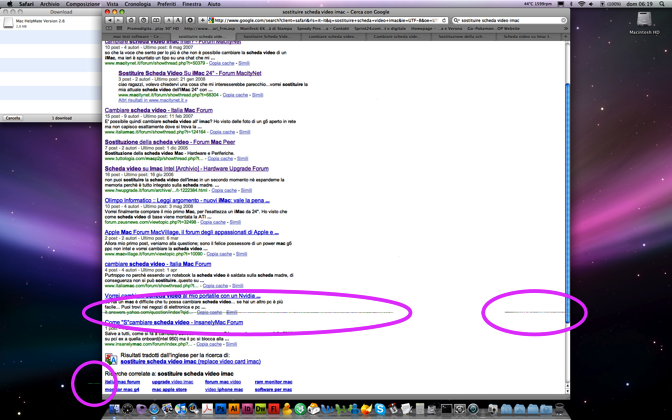Open the Preferiti menu

pyautogui.click(x=167, y=4)
